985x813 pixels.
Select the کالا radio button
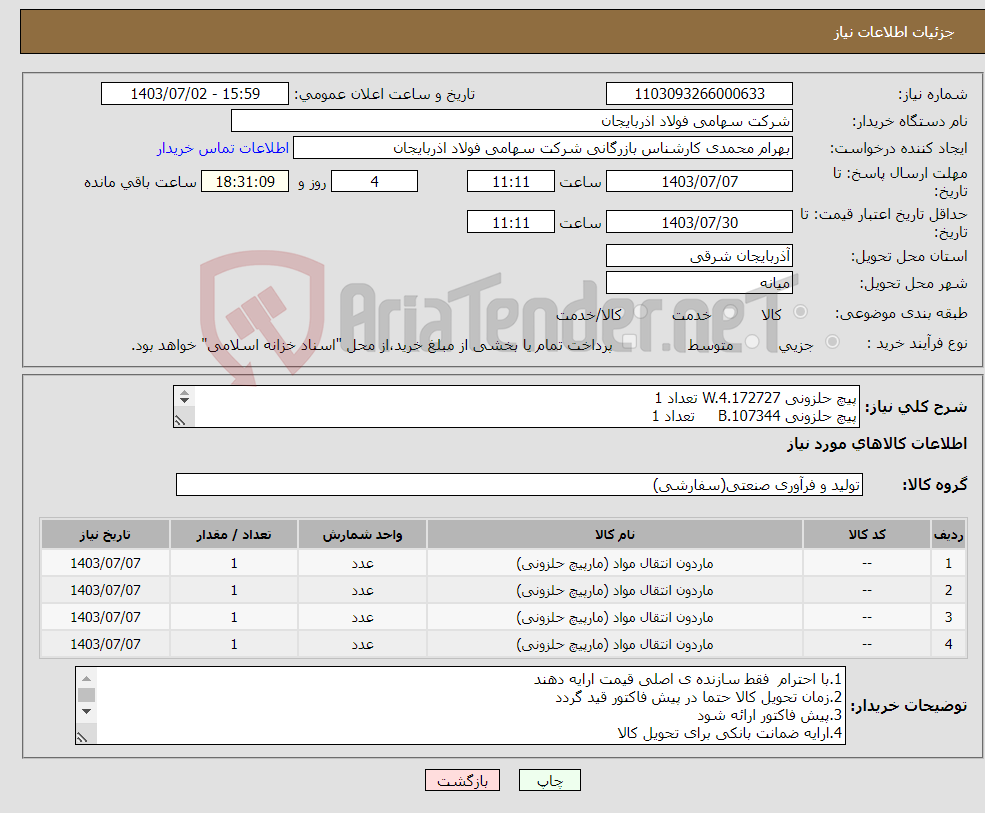point(800,312)
